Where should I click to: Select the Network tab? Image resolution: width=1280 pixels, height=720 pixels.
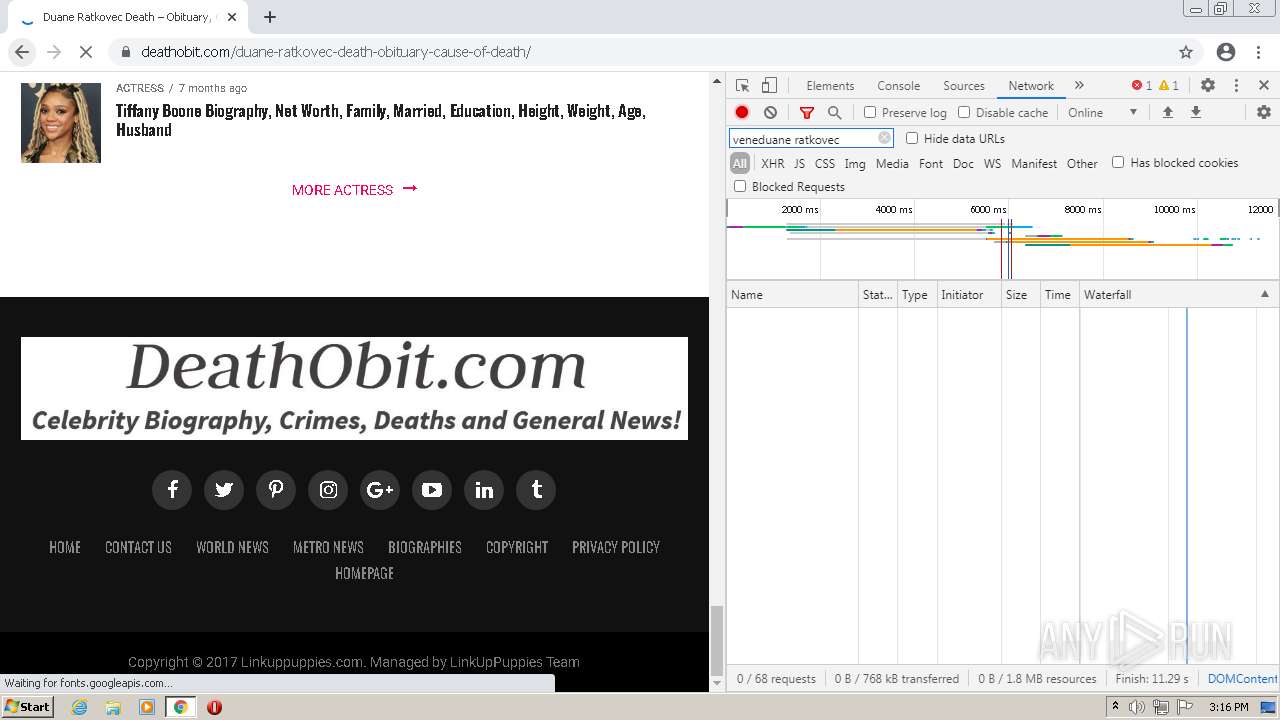click(x=1031, y=86)
